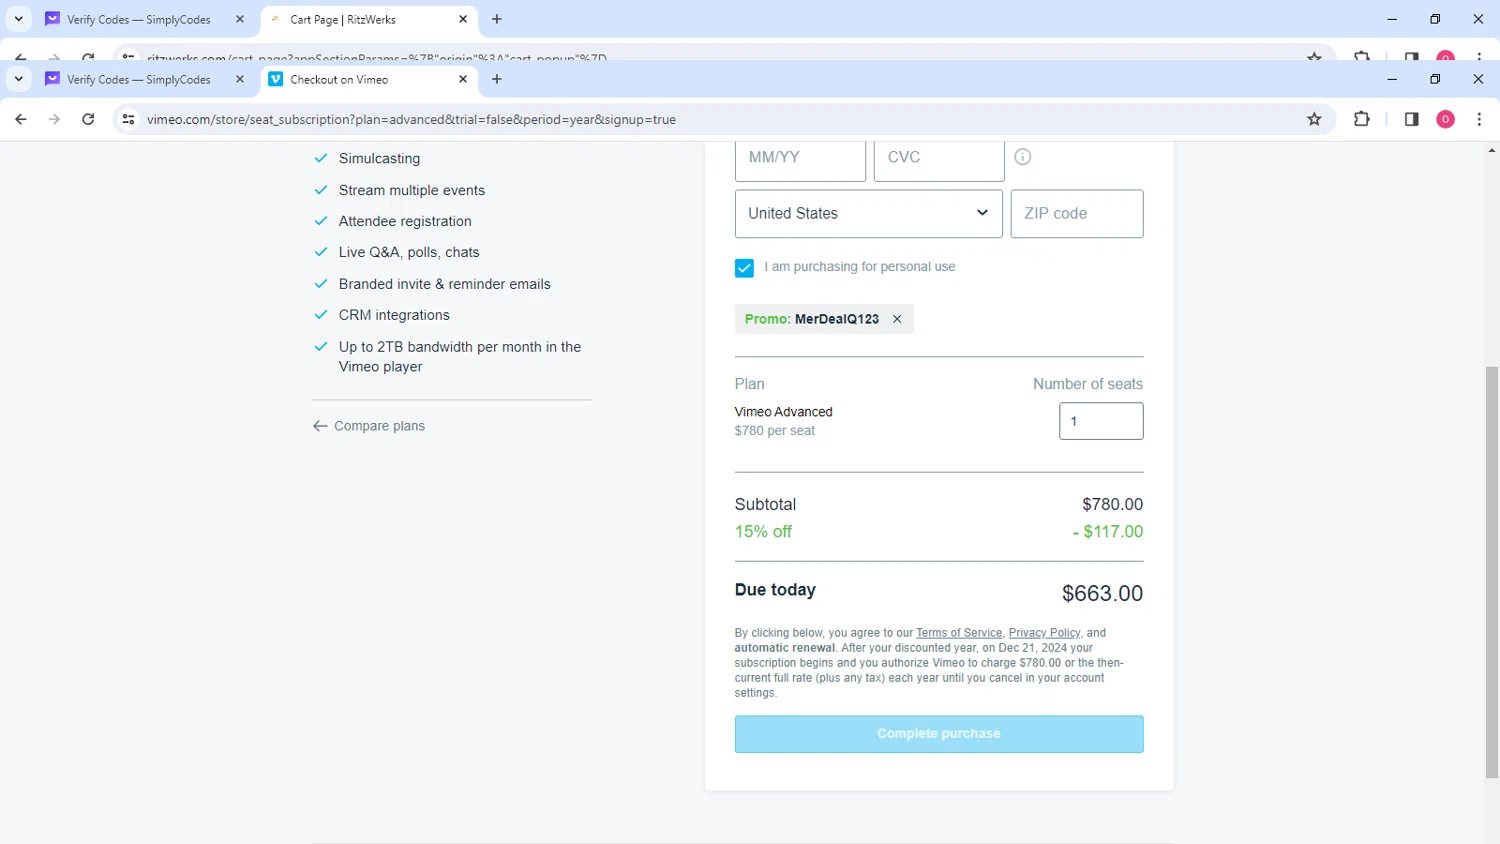Go back in the Vimeo checkout window
Viewport: 1500px width, 844px height.
pyautogui.click(x=21, y=119)
